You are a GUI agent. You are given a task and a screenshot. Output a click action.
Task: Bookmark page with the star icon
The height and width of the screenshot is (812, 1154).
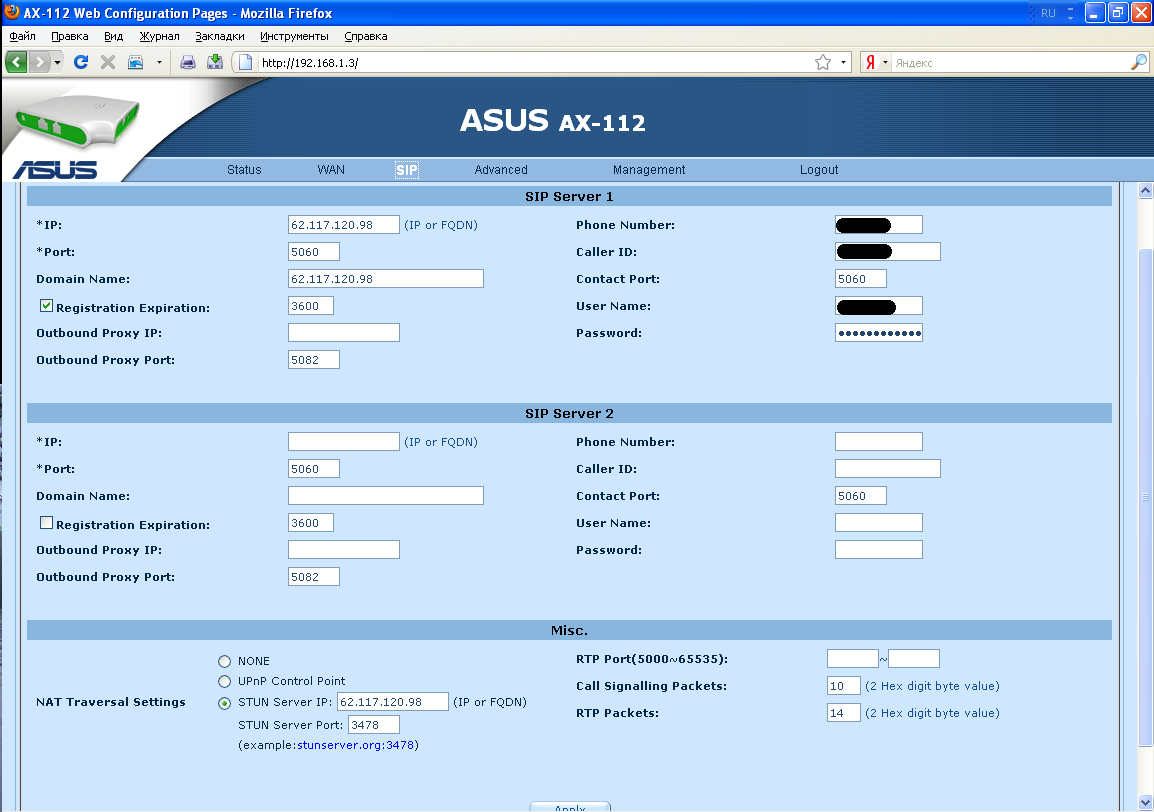(823, 63)
